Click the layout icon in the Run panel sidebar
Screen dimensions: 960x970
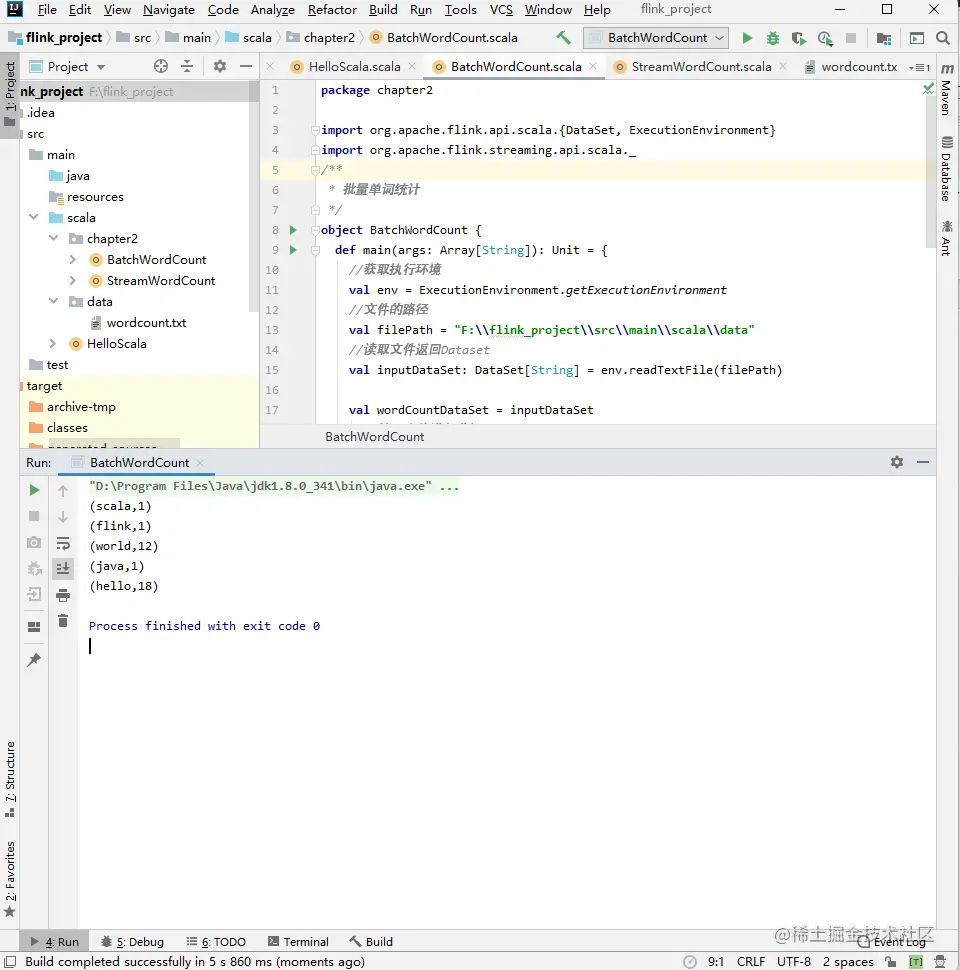click(34, 627)
